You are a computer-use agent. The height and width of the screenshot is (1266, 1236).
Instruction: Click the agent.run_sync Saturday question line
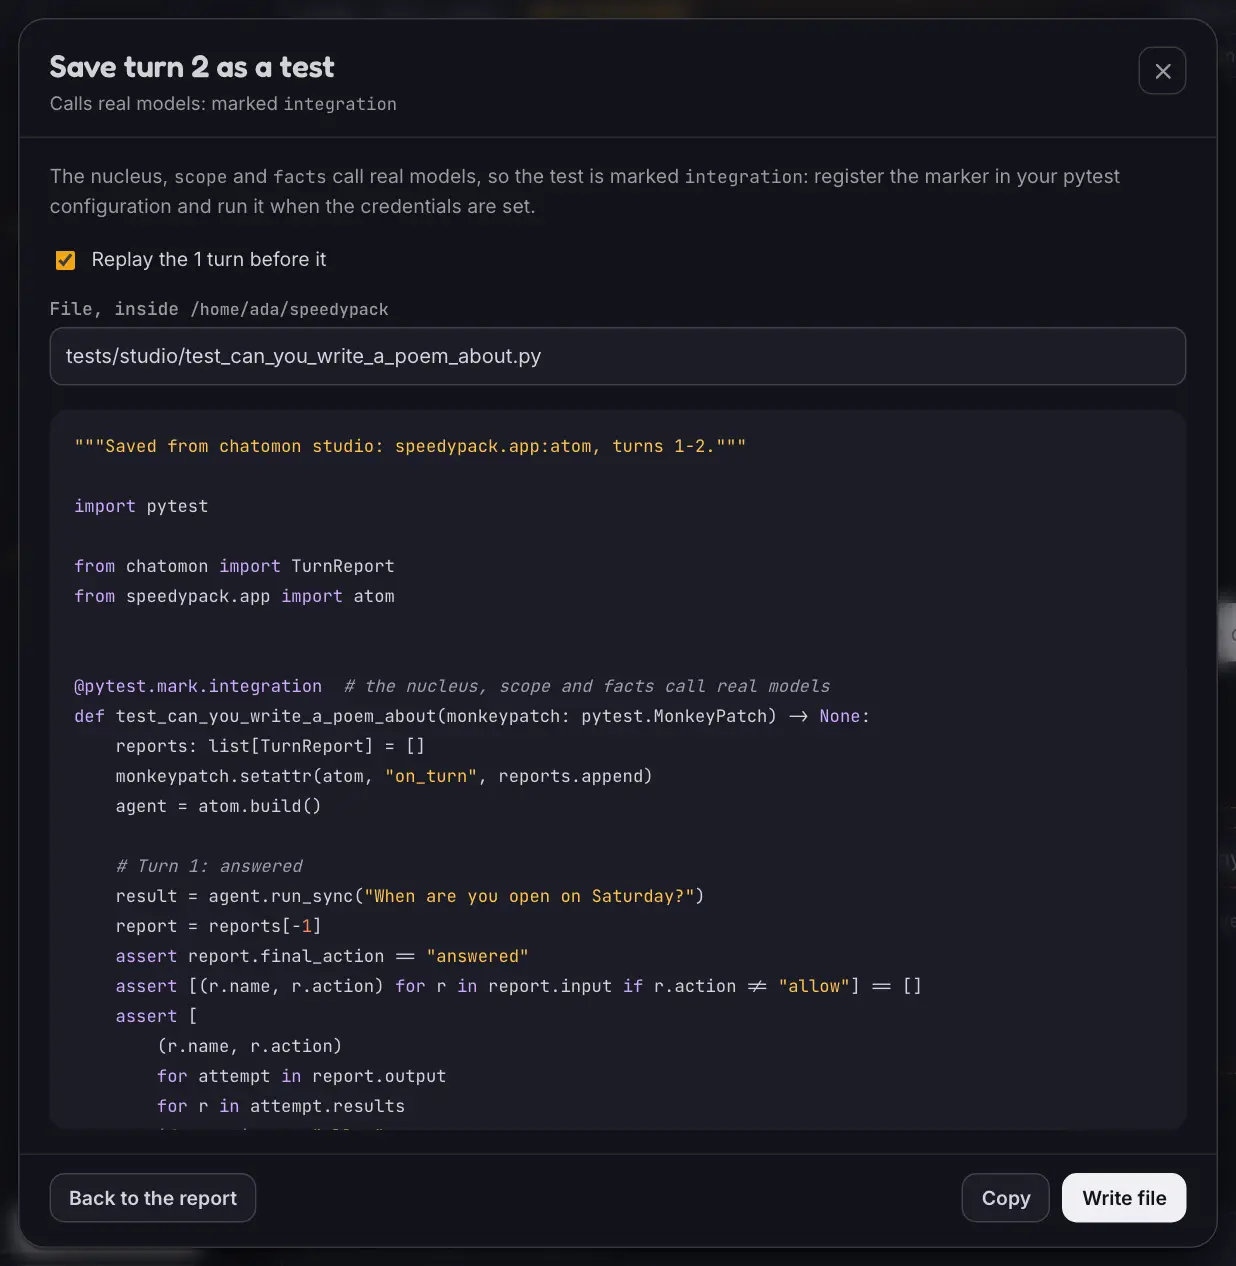coord(410,896)
